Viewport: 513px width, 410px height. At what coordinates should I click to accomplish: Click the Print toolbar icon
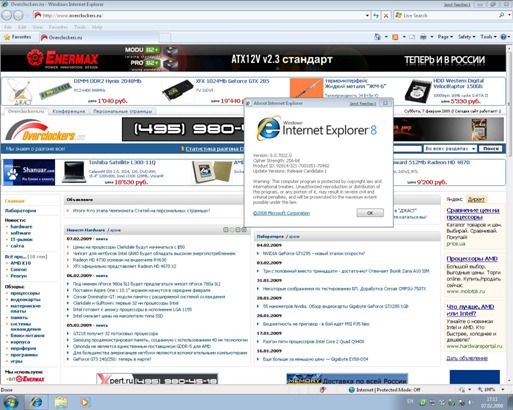423,37
